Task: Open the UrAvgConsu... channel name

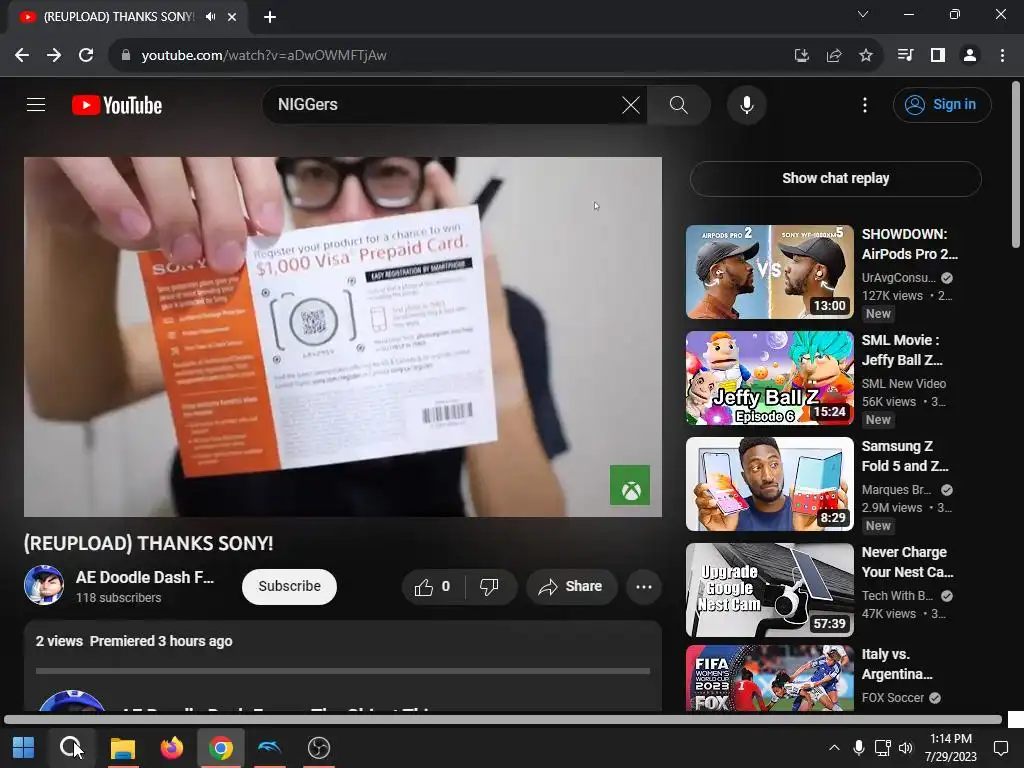Action: pos(899,278)
